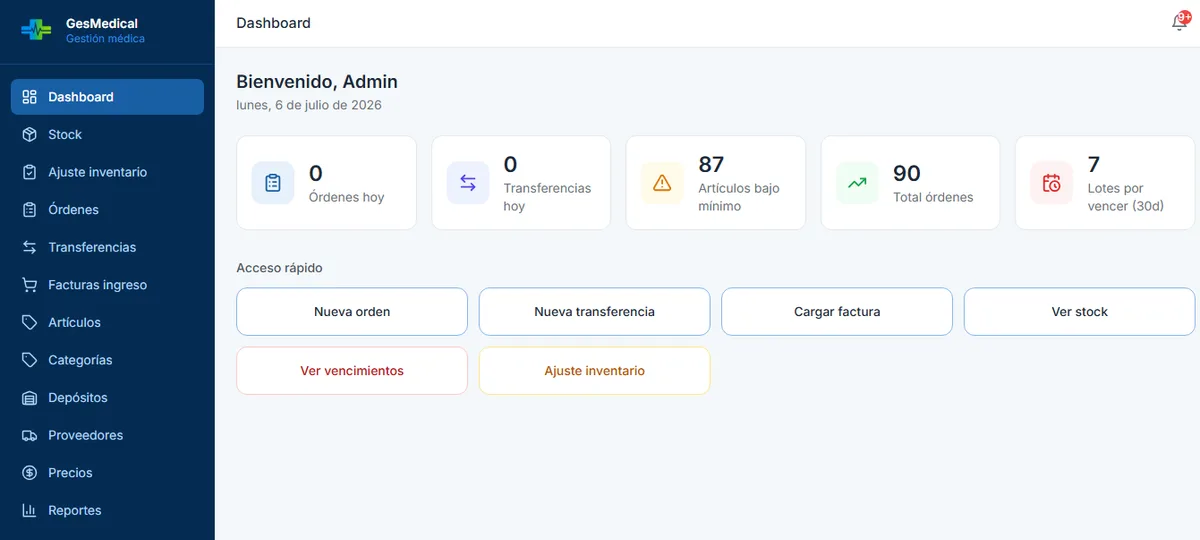Click the Cargar factura button

837,312
